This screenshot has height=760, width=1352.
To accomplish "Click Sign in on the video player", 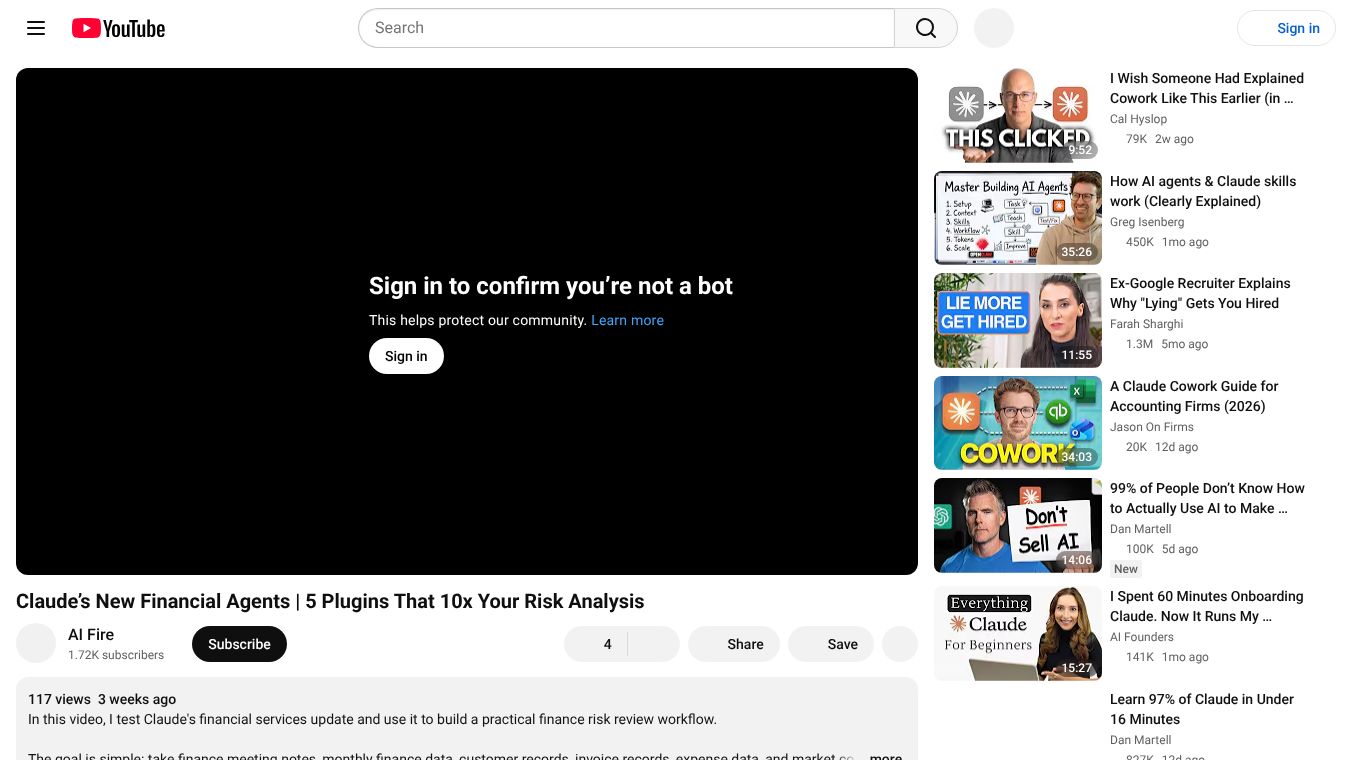I will pos(406,356).
